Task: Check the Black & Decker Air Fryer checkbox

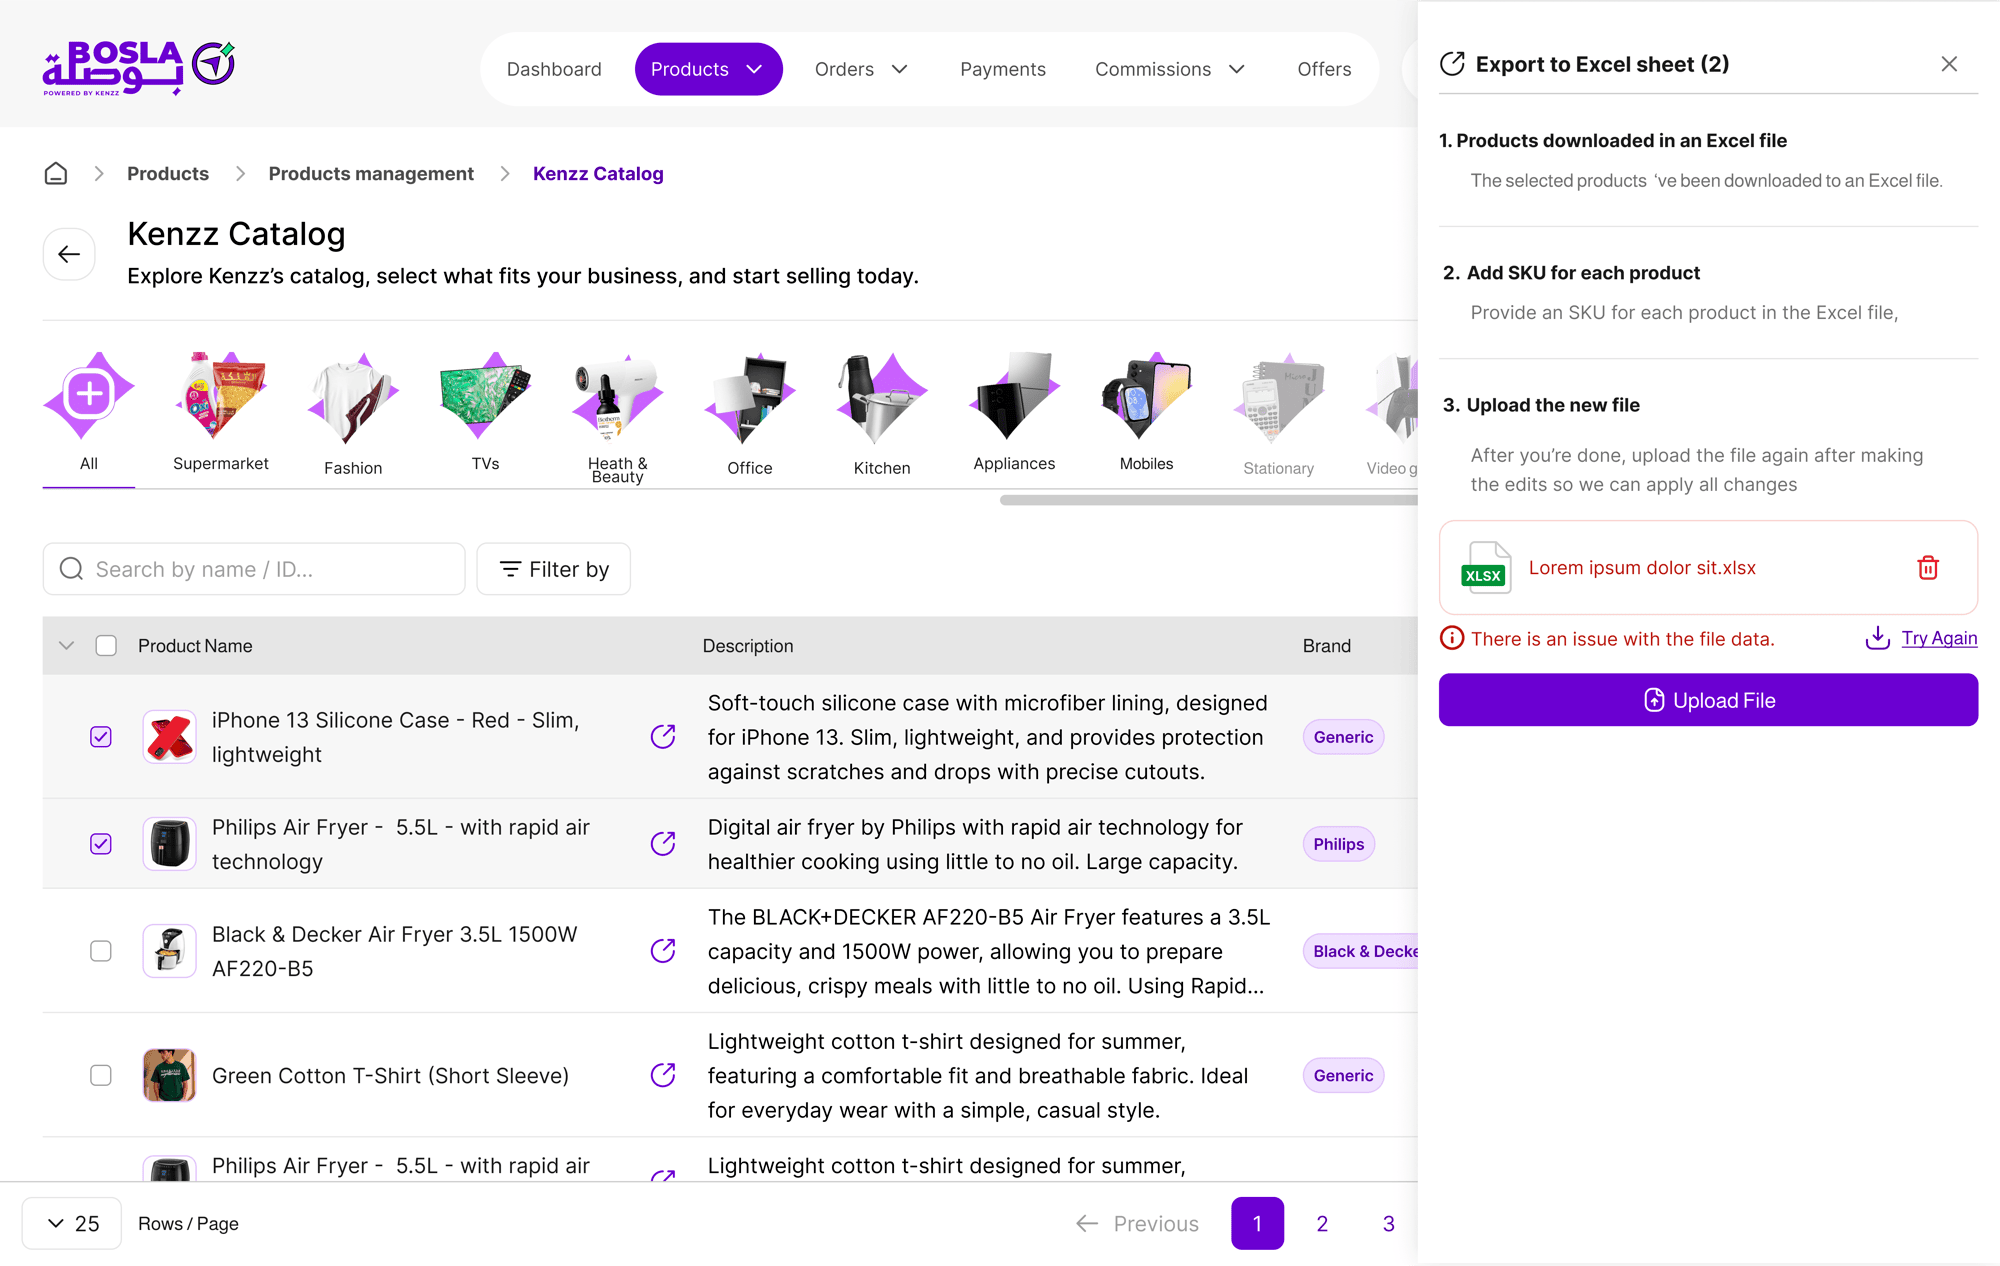Action: point(101,951)
